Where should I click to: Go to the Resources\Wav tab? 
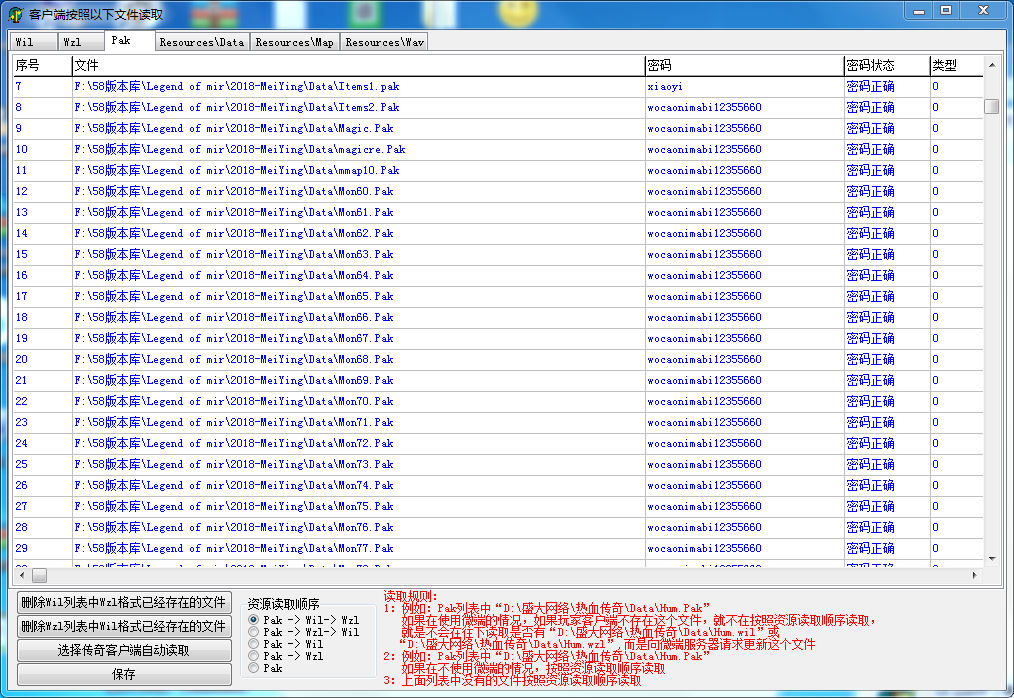point(384,42)
